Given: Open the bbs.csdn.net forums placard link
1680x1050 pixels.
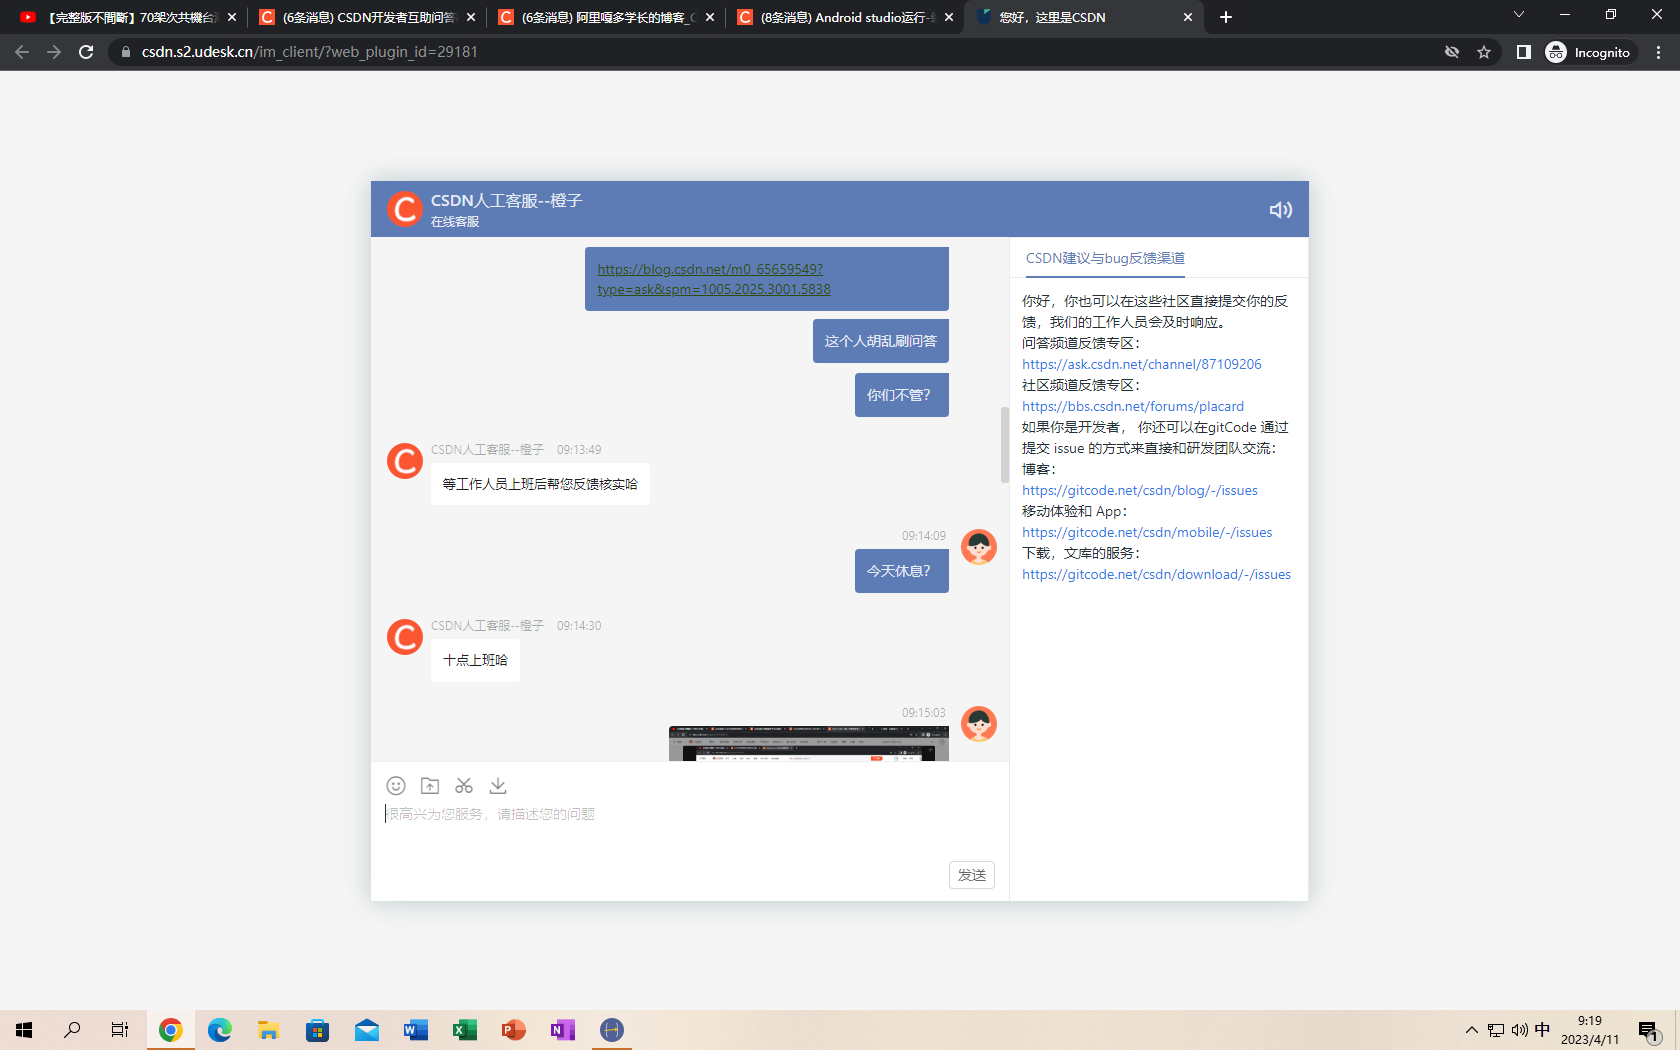Looking at the screenshot, I should tap(1133, 407).
